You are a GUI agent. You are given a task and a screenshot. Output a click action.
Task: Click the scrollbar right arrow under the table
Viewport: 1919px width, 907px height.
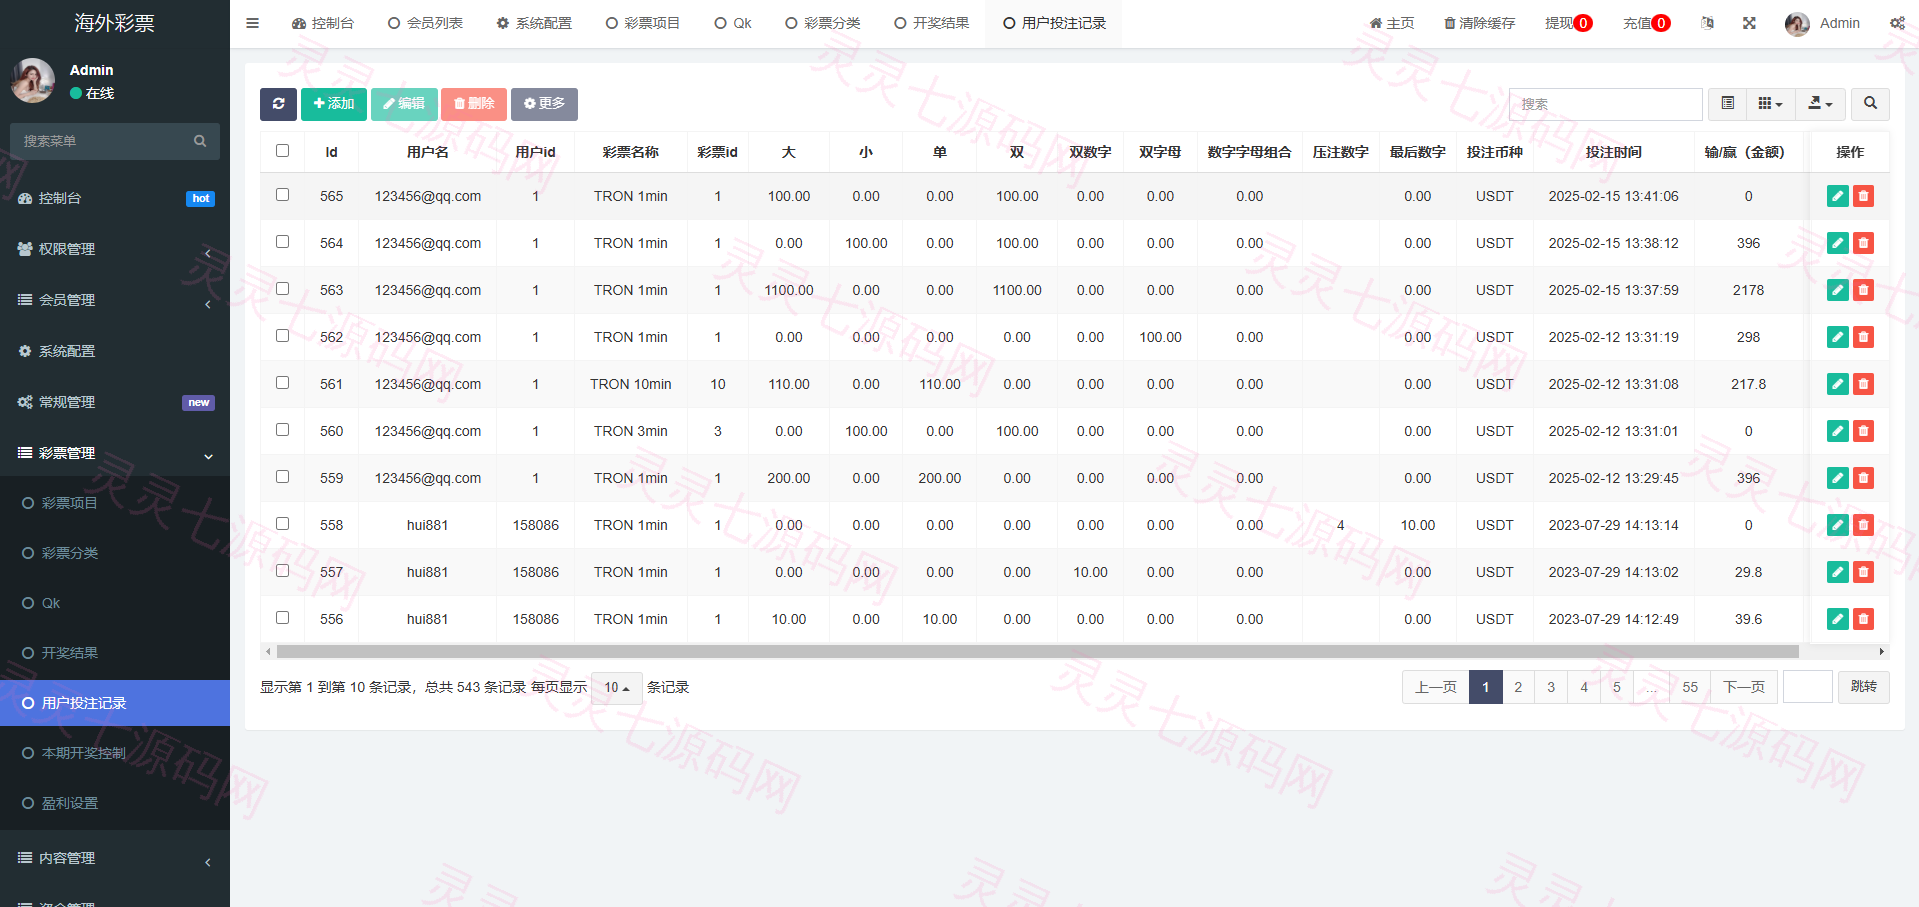(1882, 651)
